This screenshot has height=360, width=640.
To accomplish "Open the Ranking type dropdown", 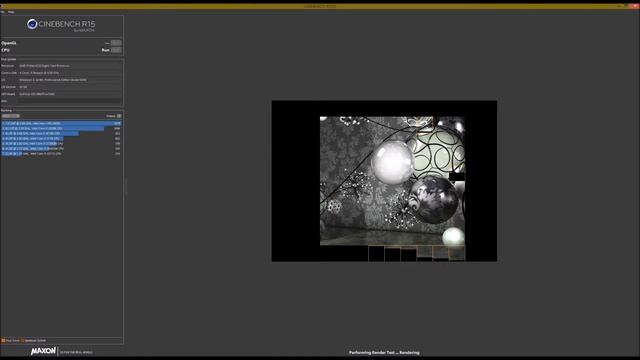I will pos(11,116).
